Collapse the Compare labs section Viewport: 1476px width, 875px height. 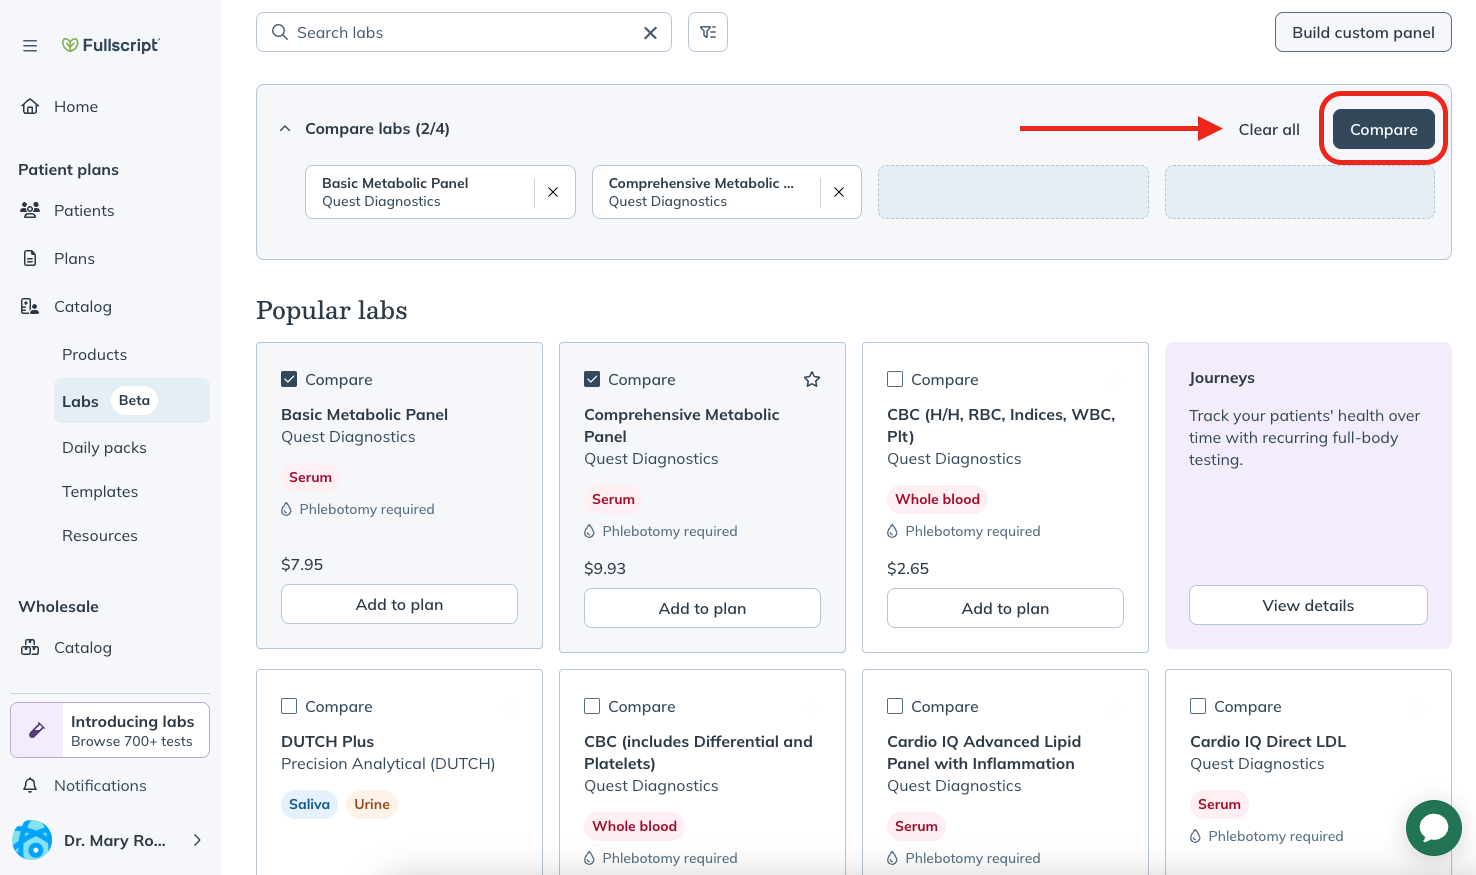point(284,128)
